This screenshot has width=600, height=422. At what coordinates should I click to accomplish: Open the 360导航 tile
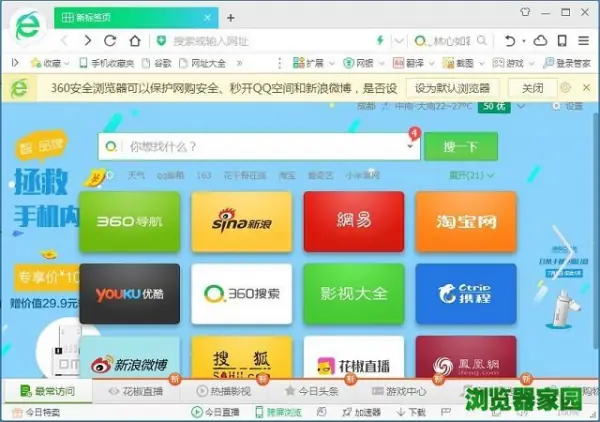tap(130, 222)
